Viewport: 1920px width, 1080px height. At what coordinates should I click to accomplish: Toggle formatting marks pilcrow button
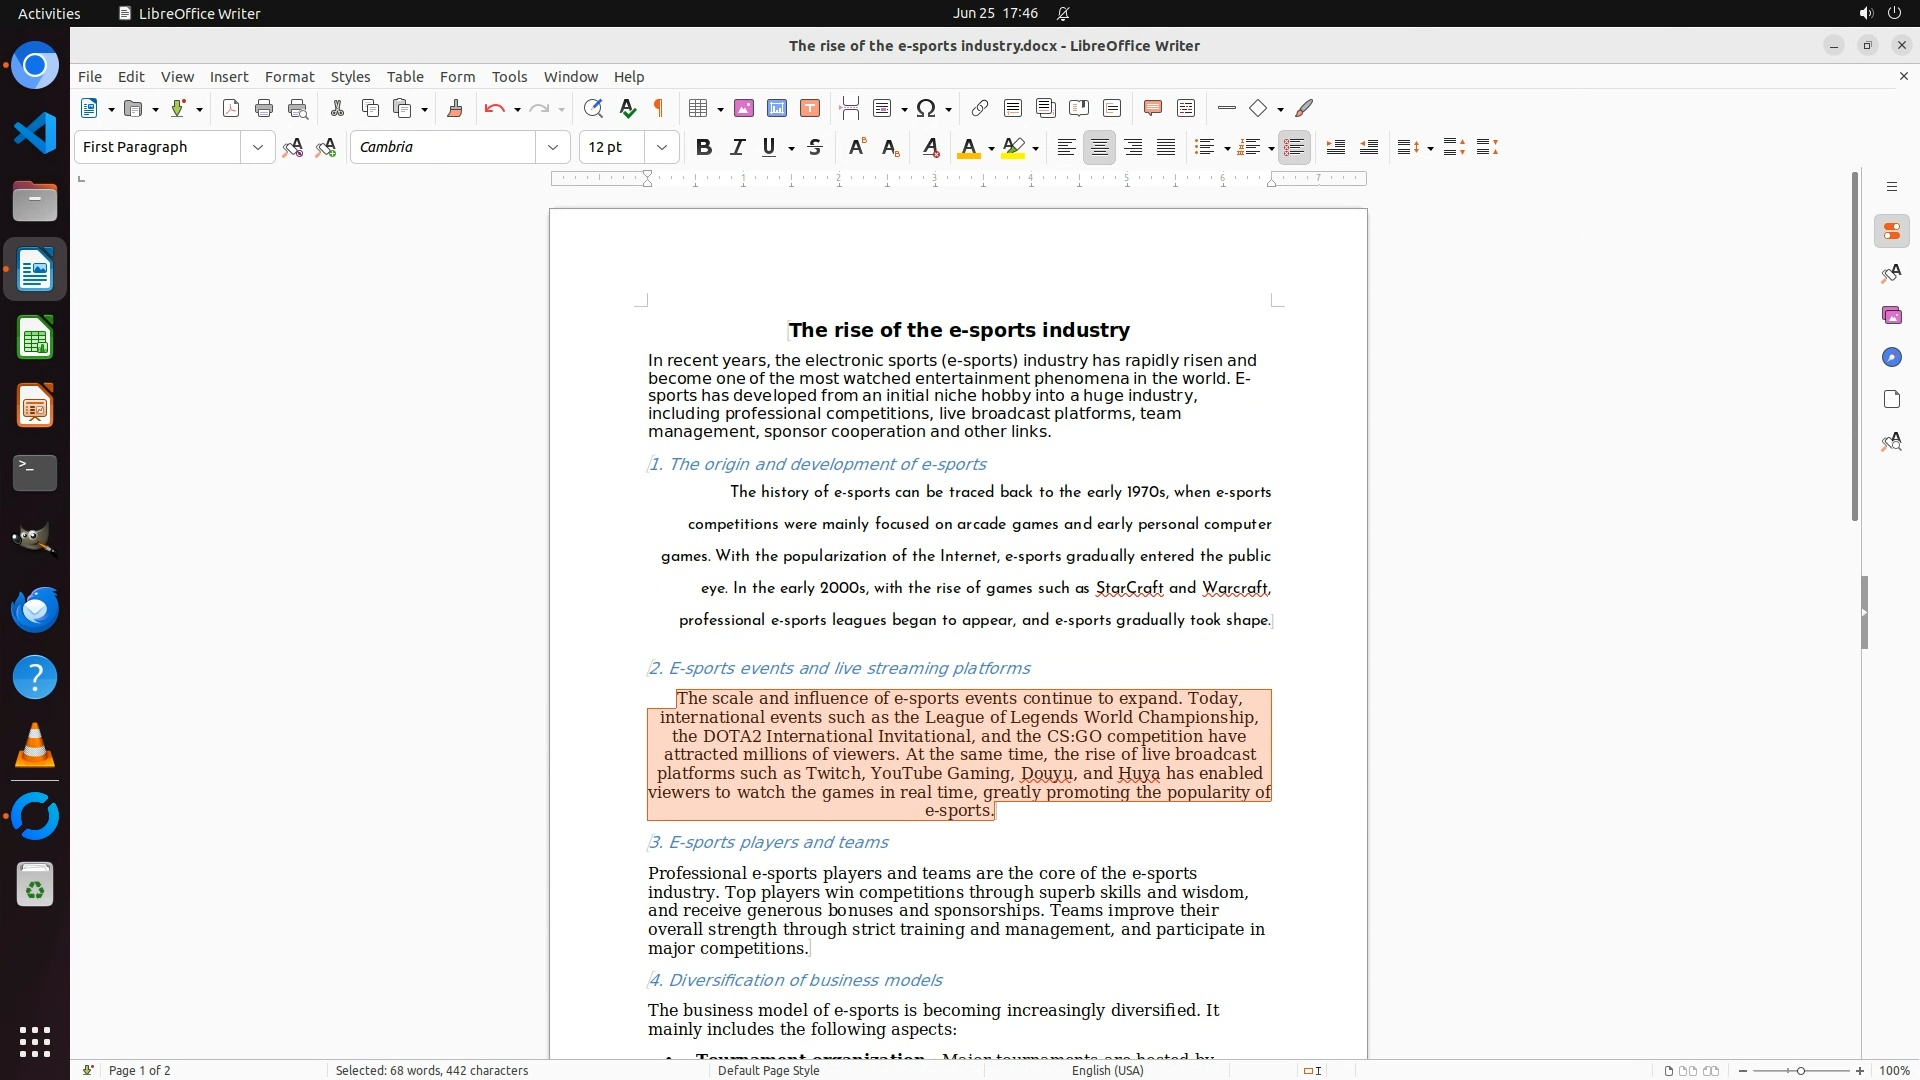[x=659, y=108]
